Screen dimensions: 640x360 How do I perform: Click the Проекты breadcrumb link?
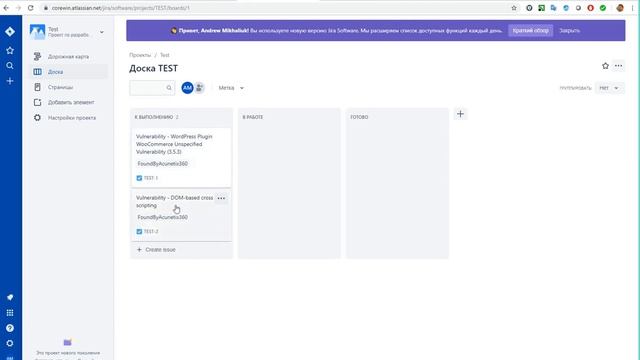click(140, 55)
